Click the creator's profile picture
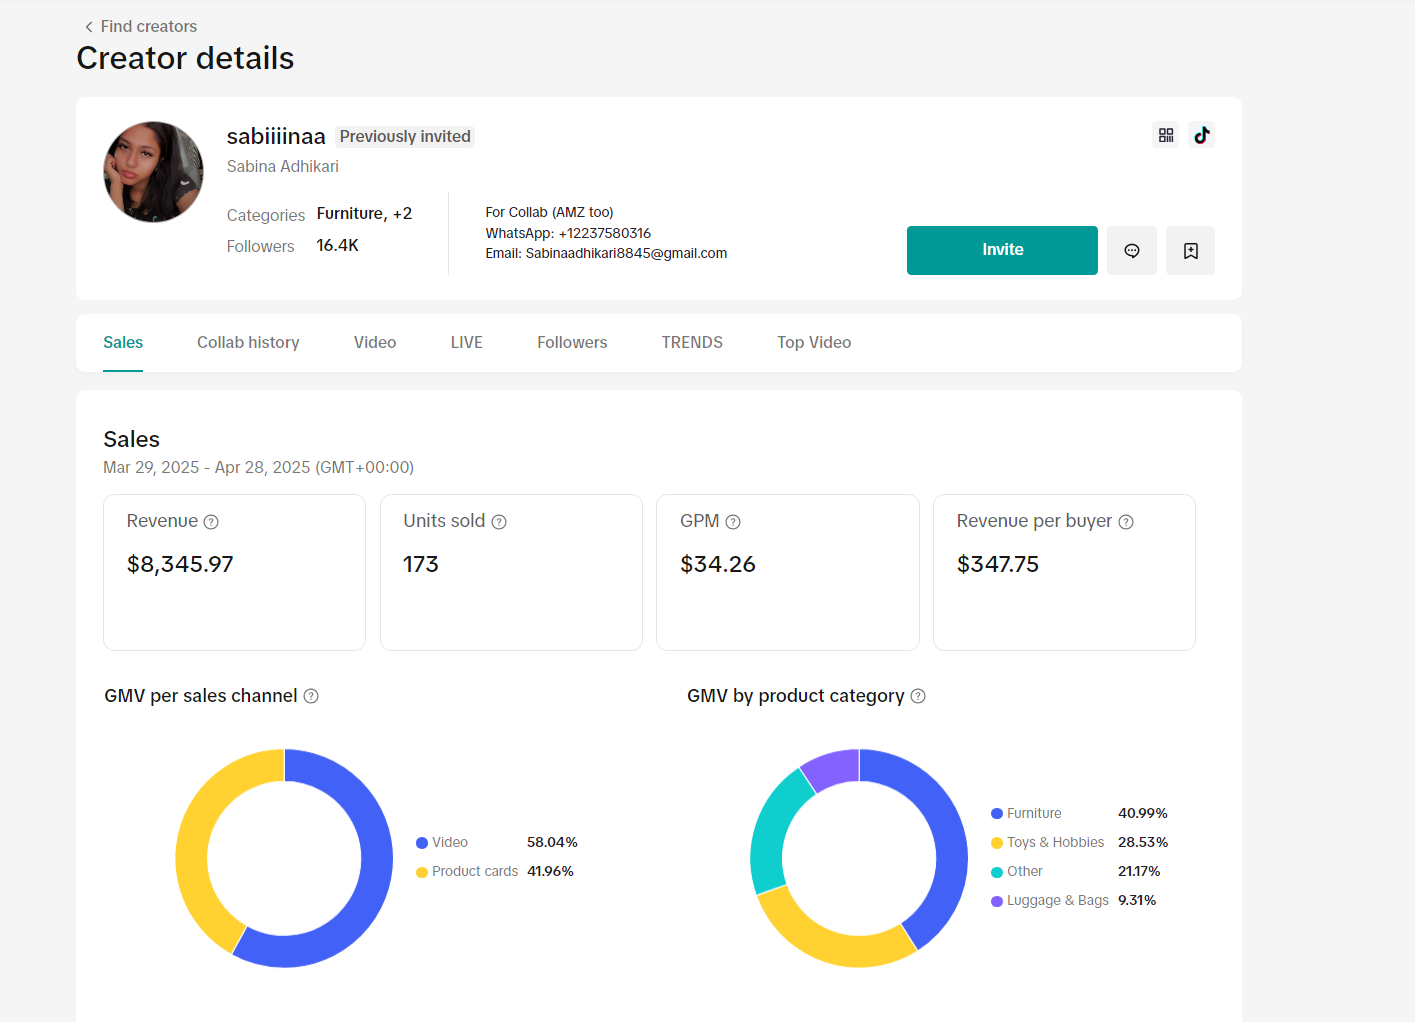 click(154, 172)
